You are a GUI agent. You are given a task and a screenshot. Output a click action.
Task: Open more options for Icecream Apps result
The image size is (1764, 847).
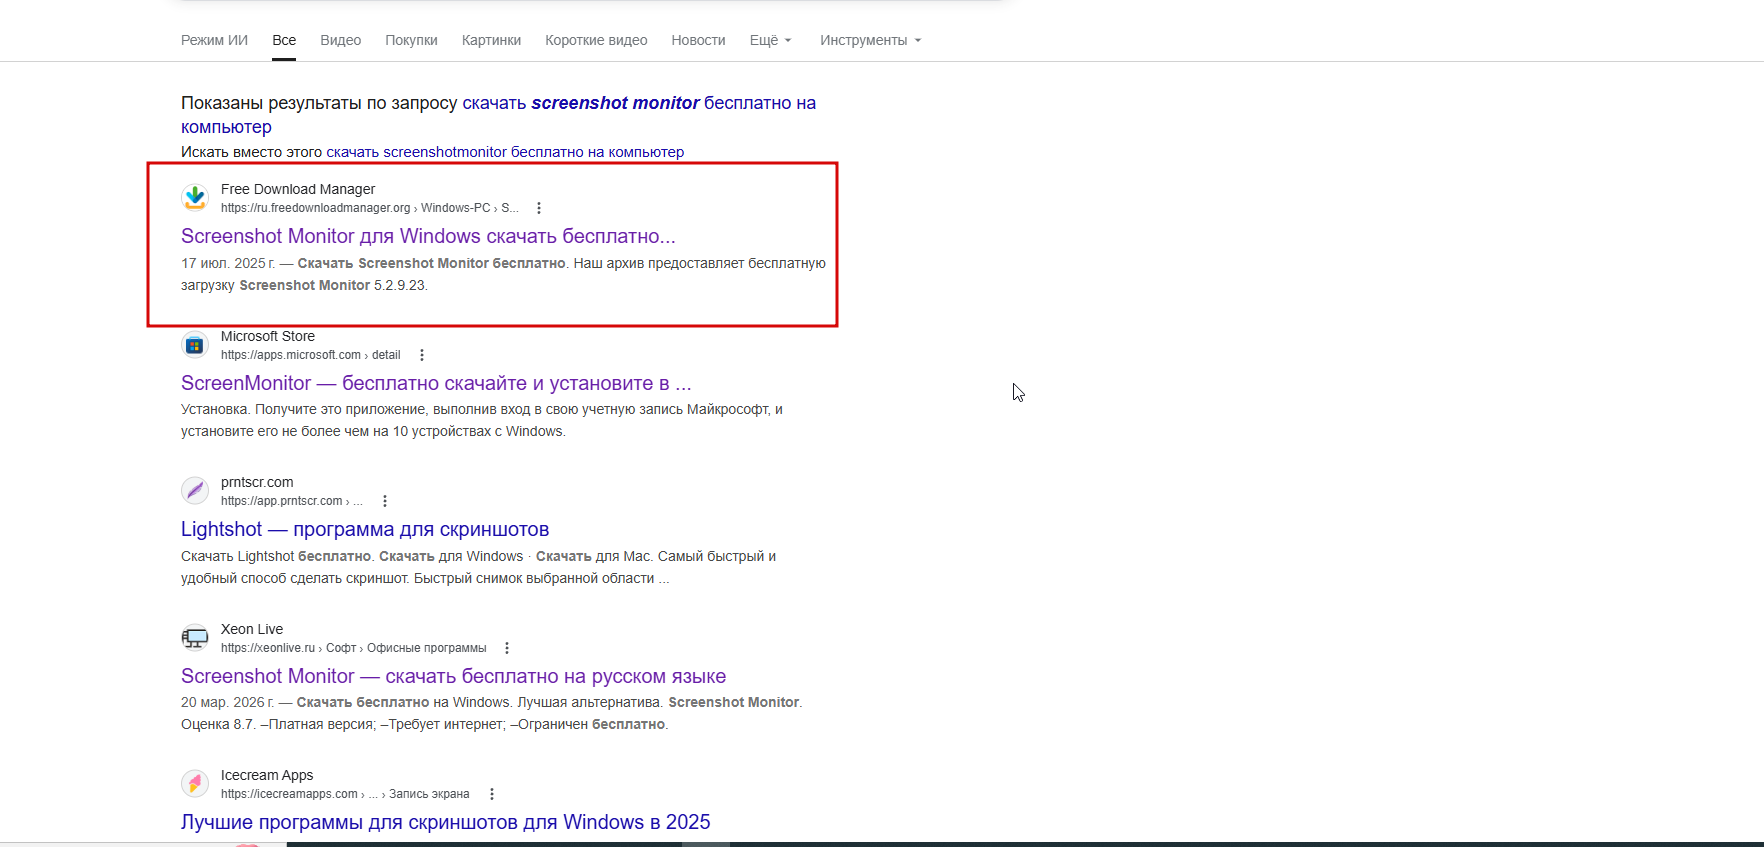click(492, 794)
